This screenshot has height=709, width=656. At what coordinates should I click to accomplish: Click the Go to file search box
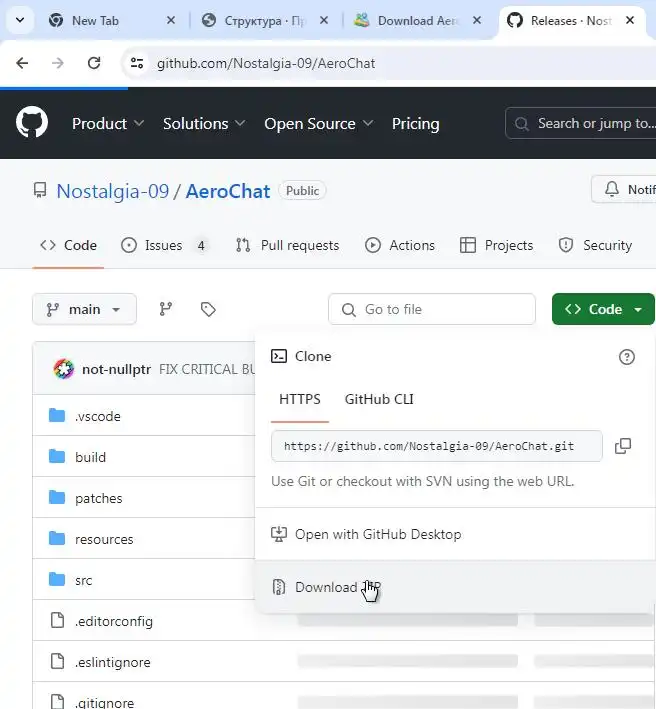(x=432, y=309)
